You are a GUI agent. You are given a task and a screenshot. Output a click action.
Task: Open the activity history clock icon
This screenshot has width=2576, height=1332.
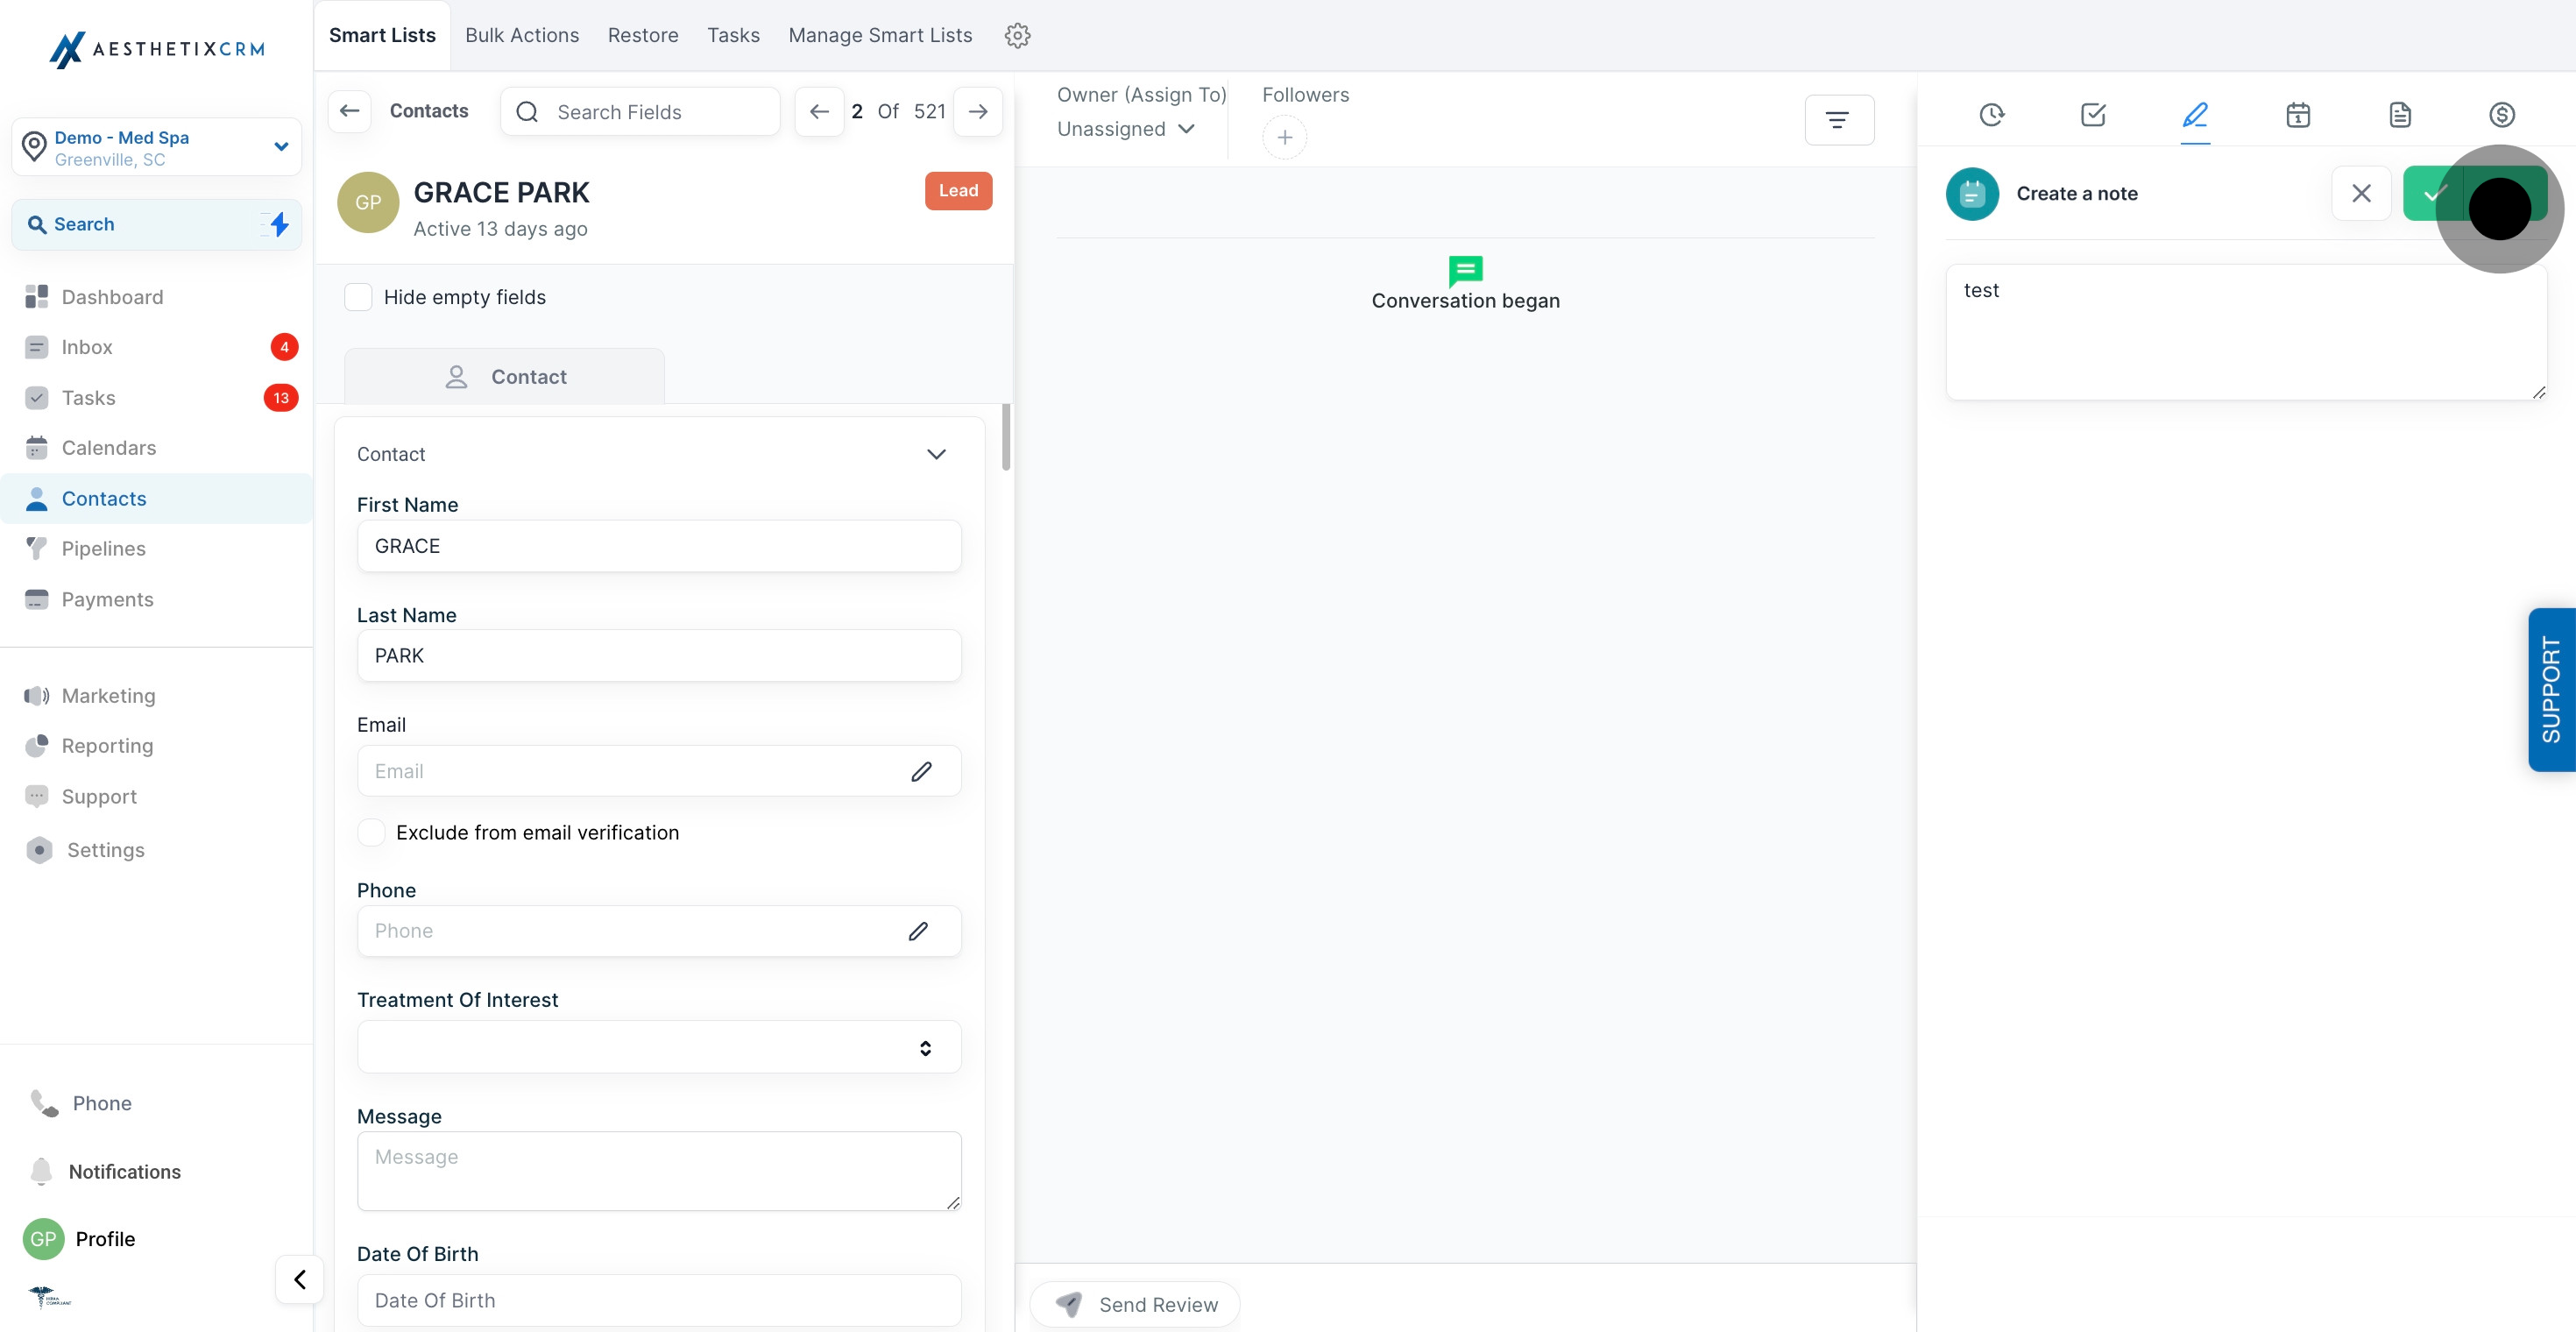pos(1991,115)
